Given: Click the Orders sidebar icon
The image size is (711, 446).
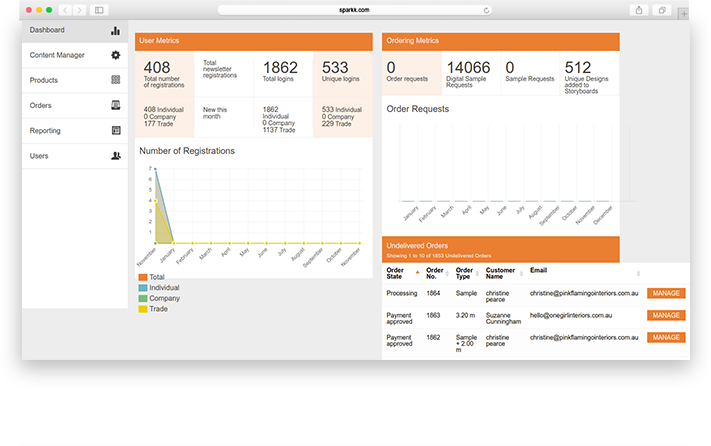Looking at the screenshot, I should 115,105.
